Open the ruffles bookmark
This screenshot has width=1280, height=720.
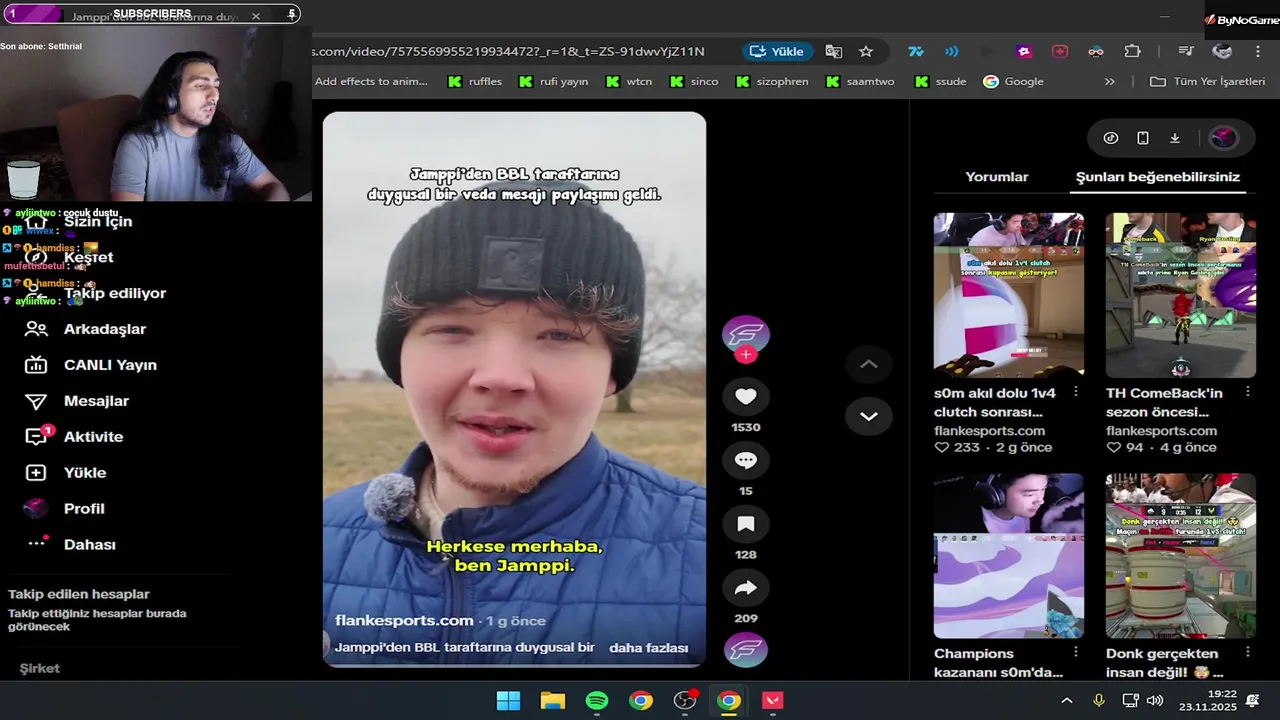tap(475, 82)
